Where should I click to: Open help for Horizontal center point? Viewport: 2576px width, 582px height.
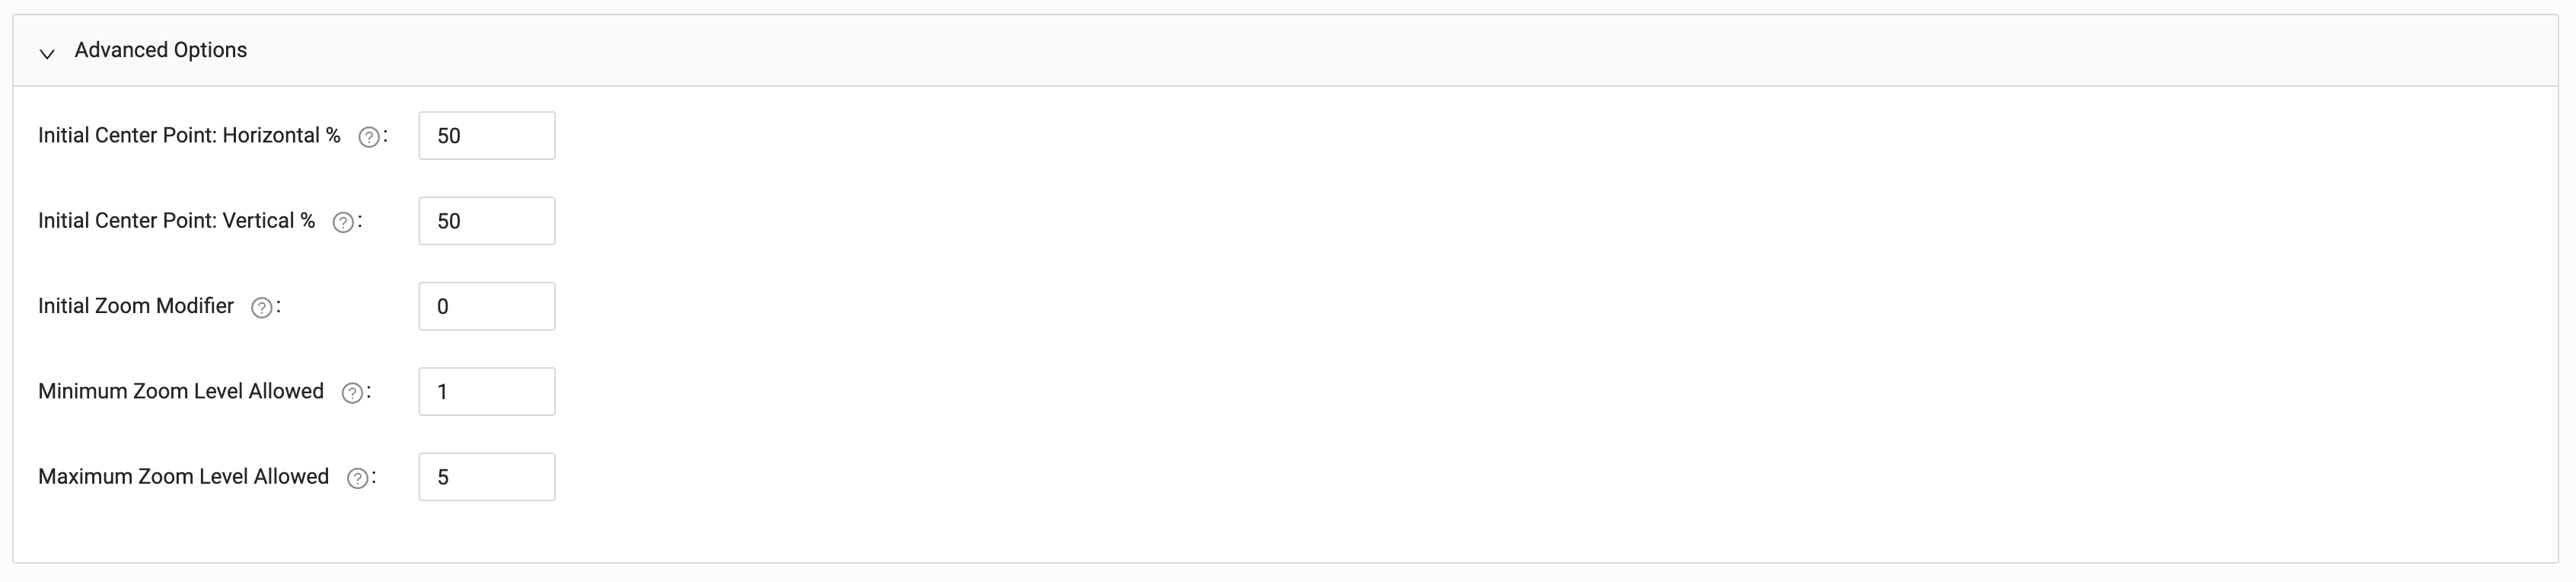click(369, 137)
